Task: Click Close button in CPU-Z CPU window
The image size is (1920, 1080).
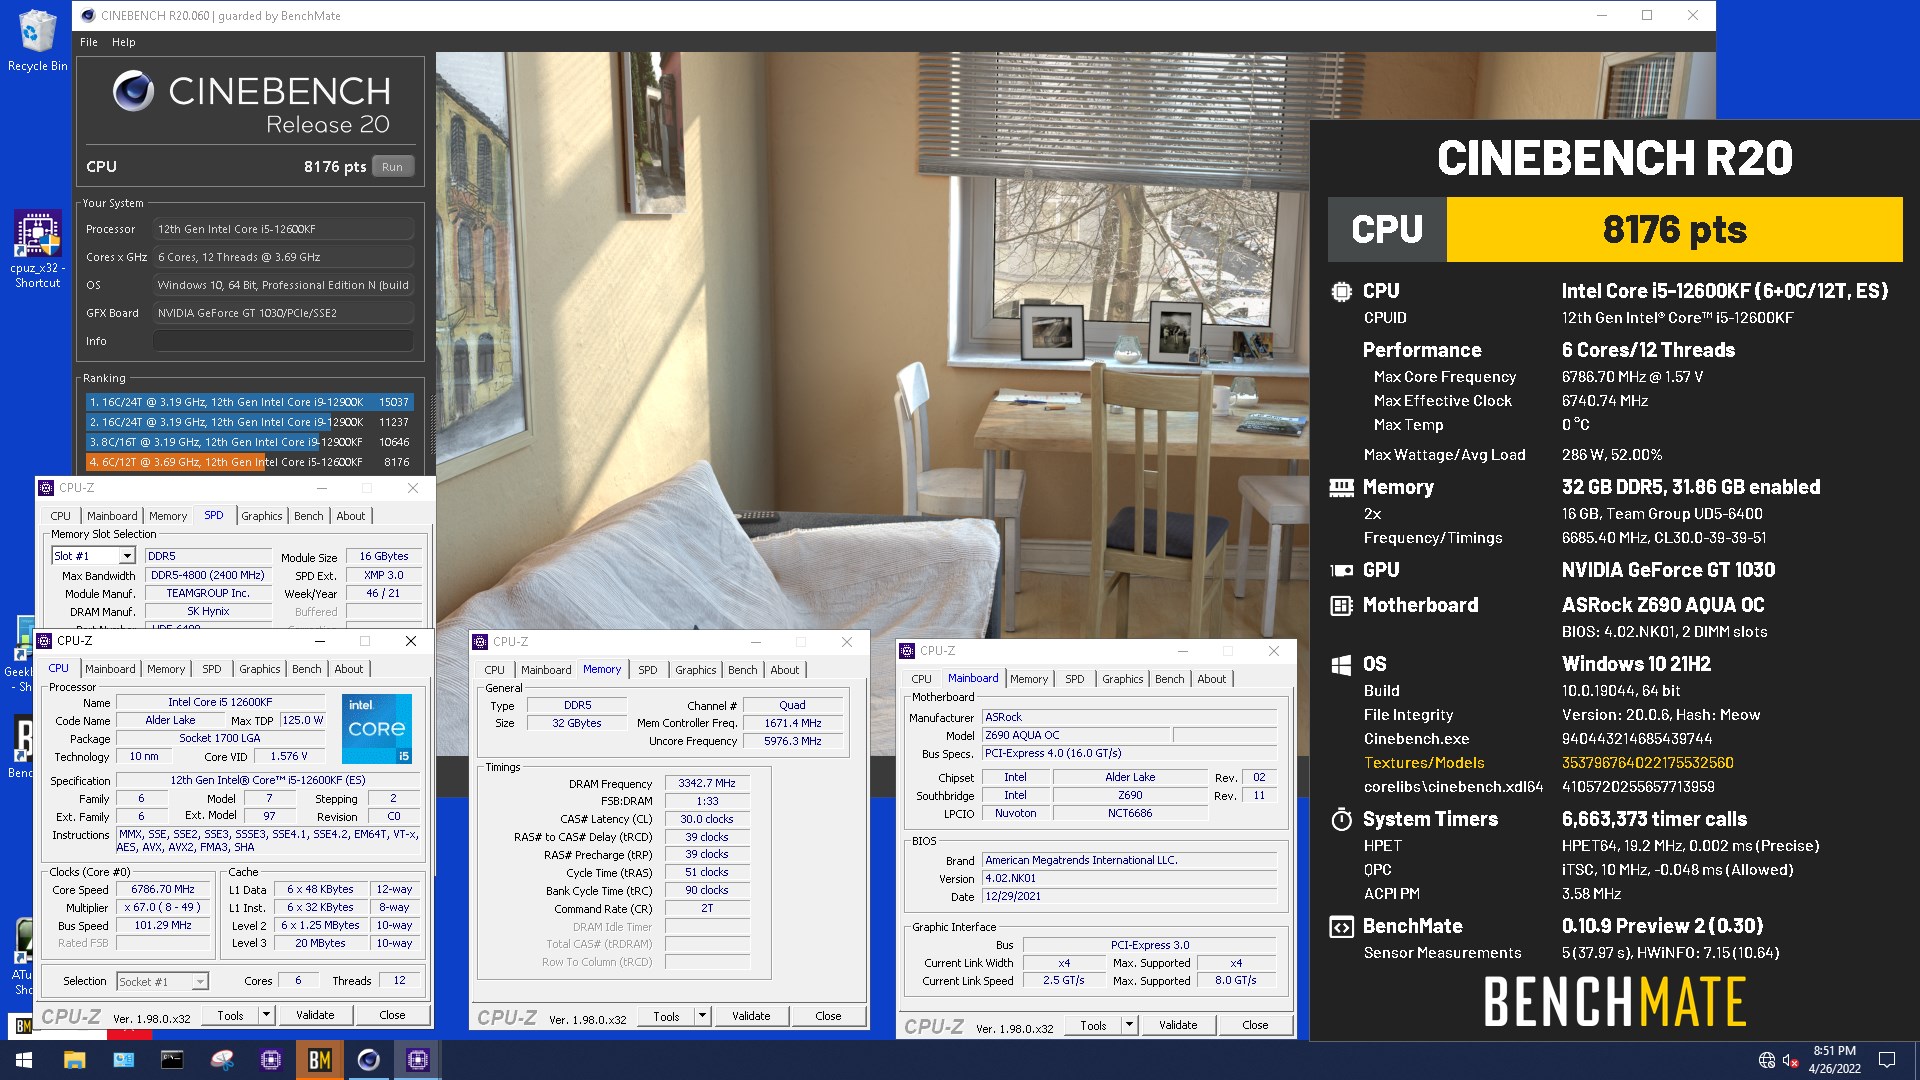Action: pyautogui.click(x=392, y=1015)
